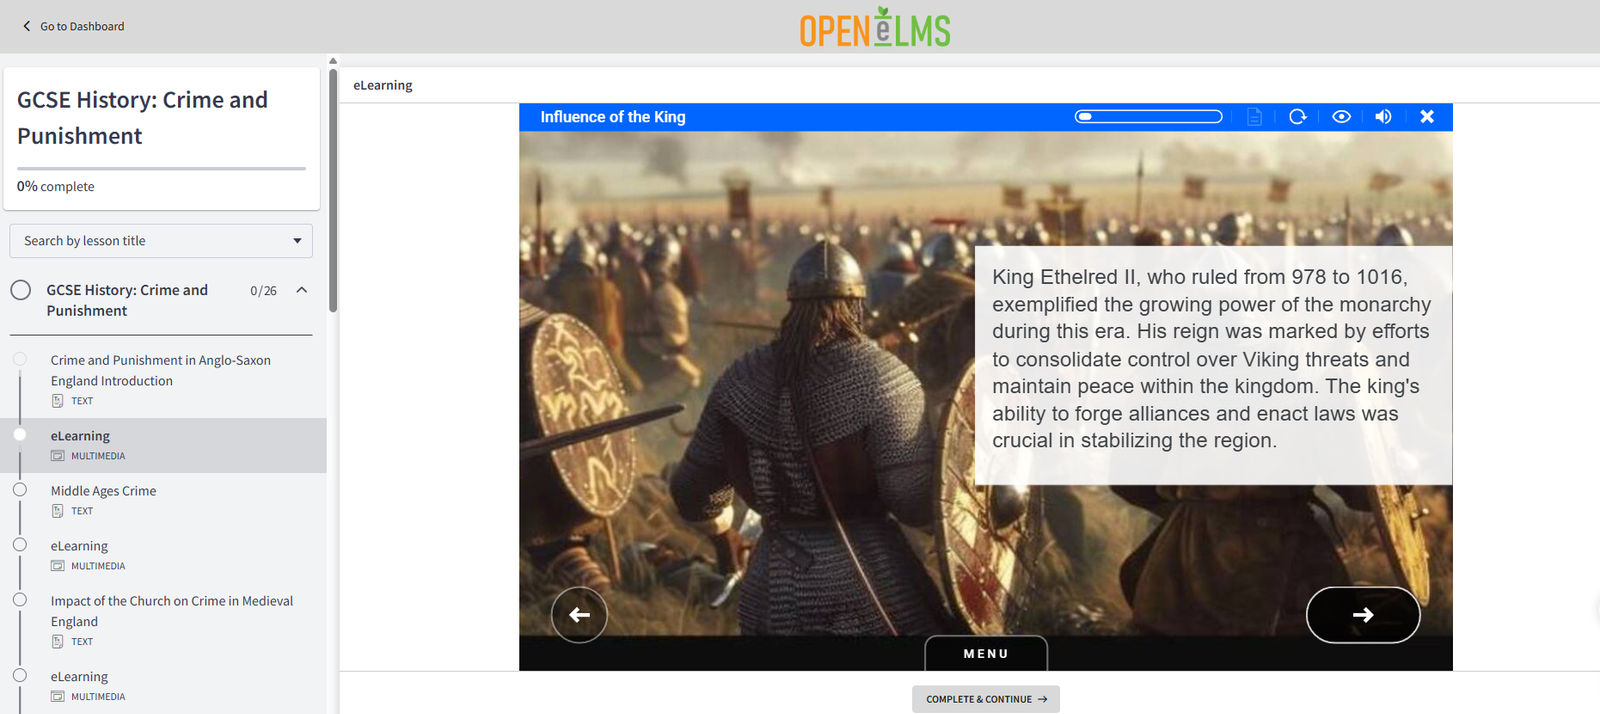1600x714 pixels.
Task: Open the Search by lesson title dropdown
Action: click(x=161, y=241)
